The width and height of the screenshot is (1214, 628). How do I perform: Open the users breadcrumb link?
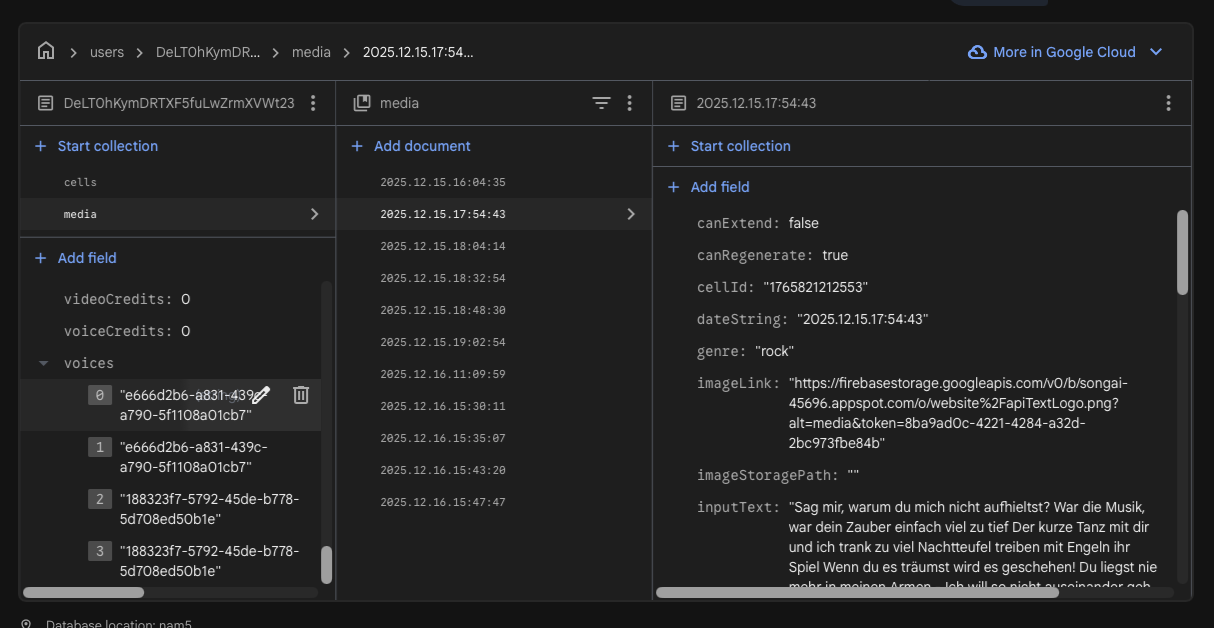(x=107, y=52)
